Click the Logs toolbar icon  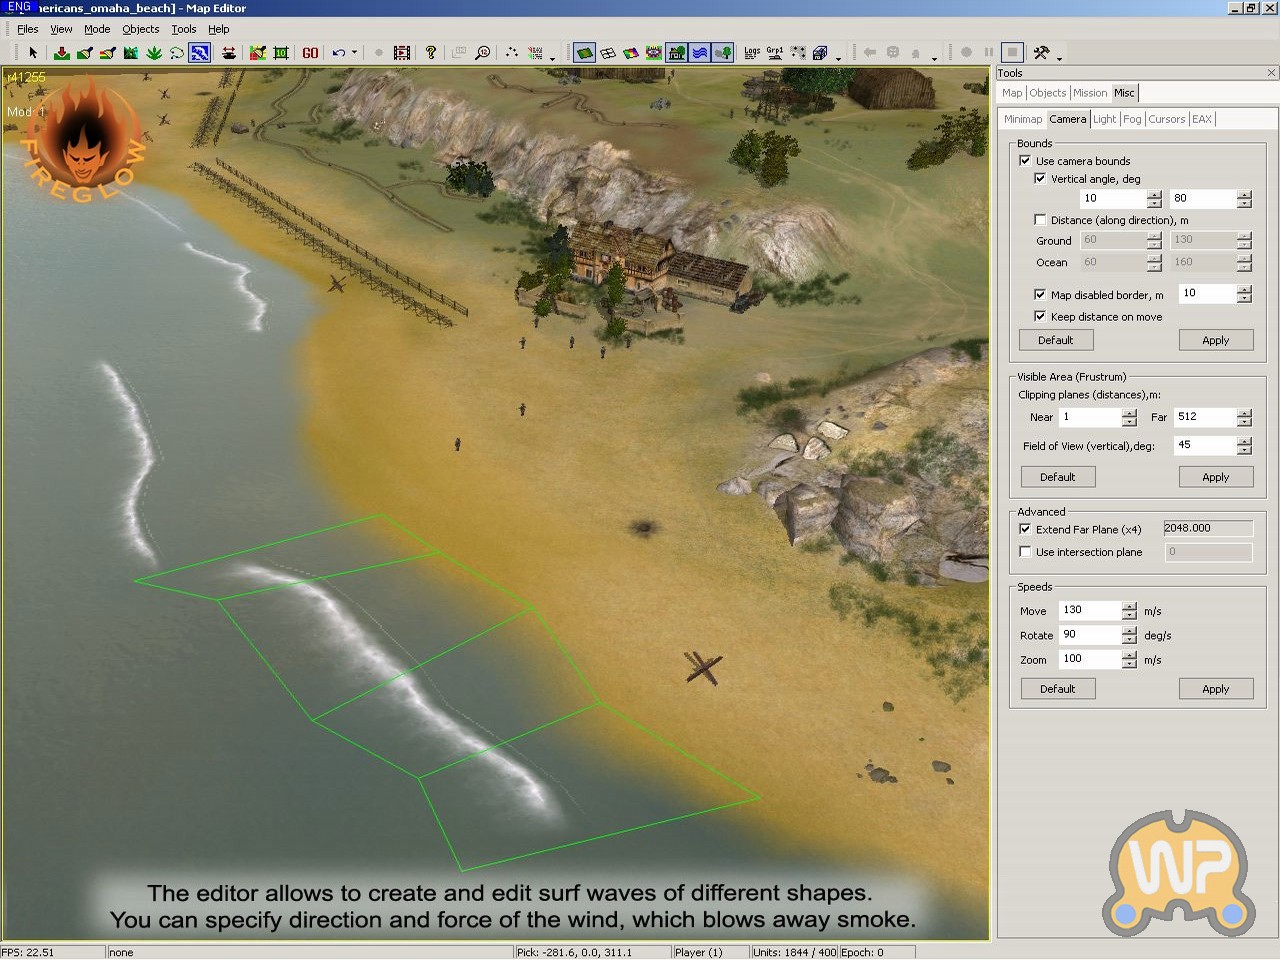(x=752, y=52)
